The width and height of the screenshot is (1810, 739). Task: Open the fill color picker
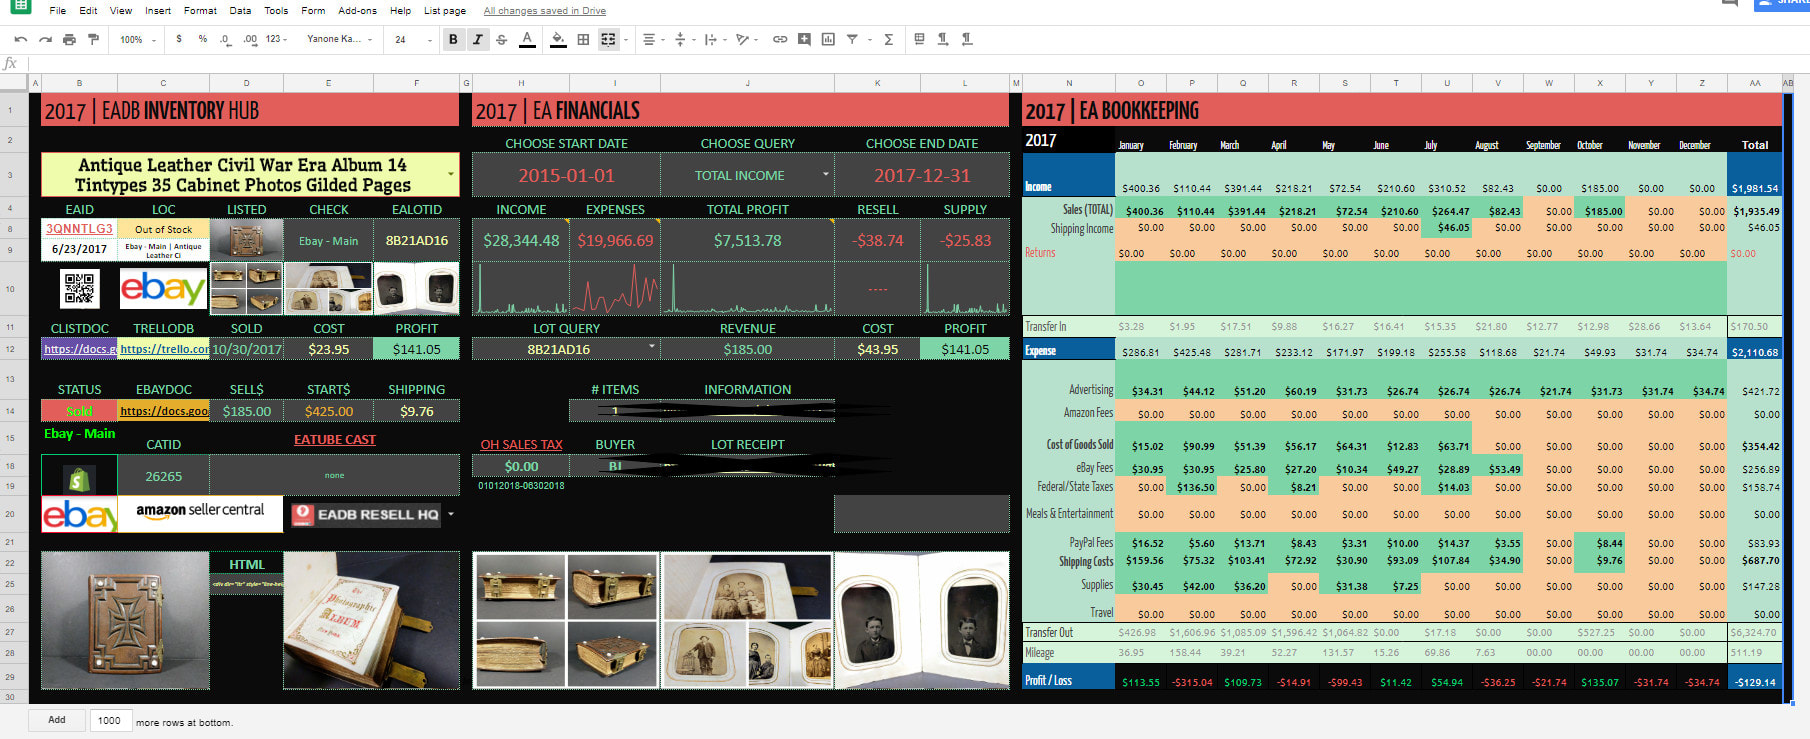(x=558, y=39)
